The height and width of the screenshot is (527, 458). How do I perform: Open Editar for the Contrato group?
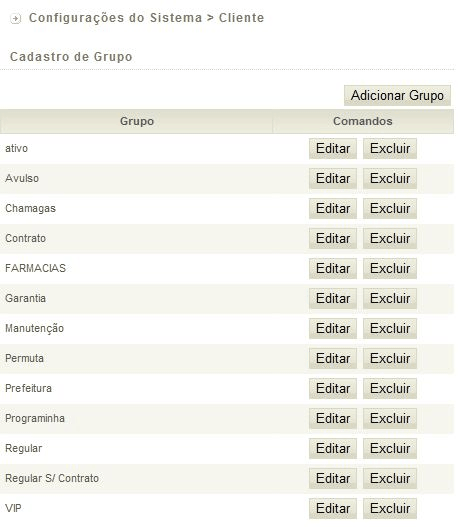click(333, 238)
